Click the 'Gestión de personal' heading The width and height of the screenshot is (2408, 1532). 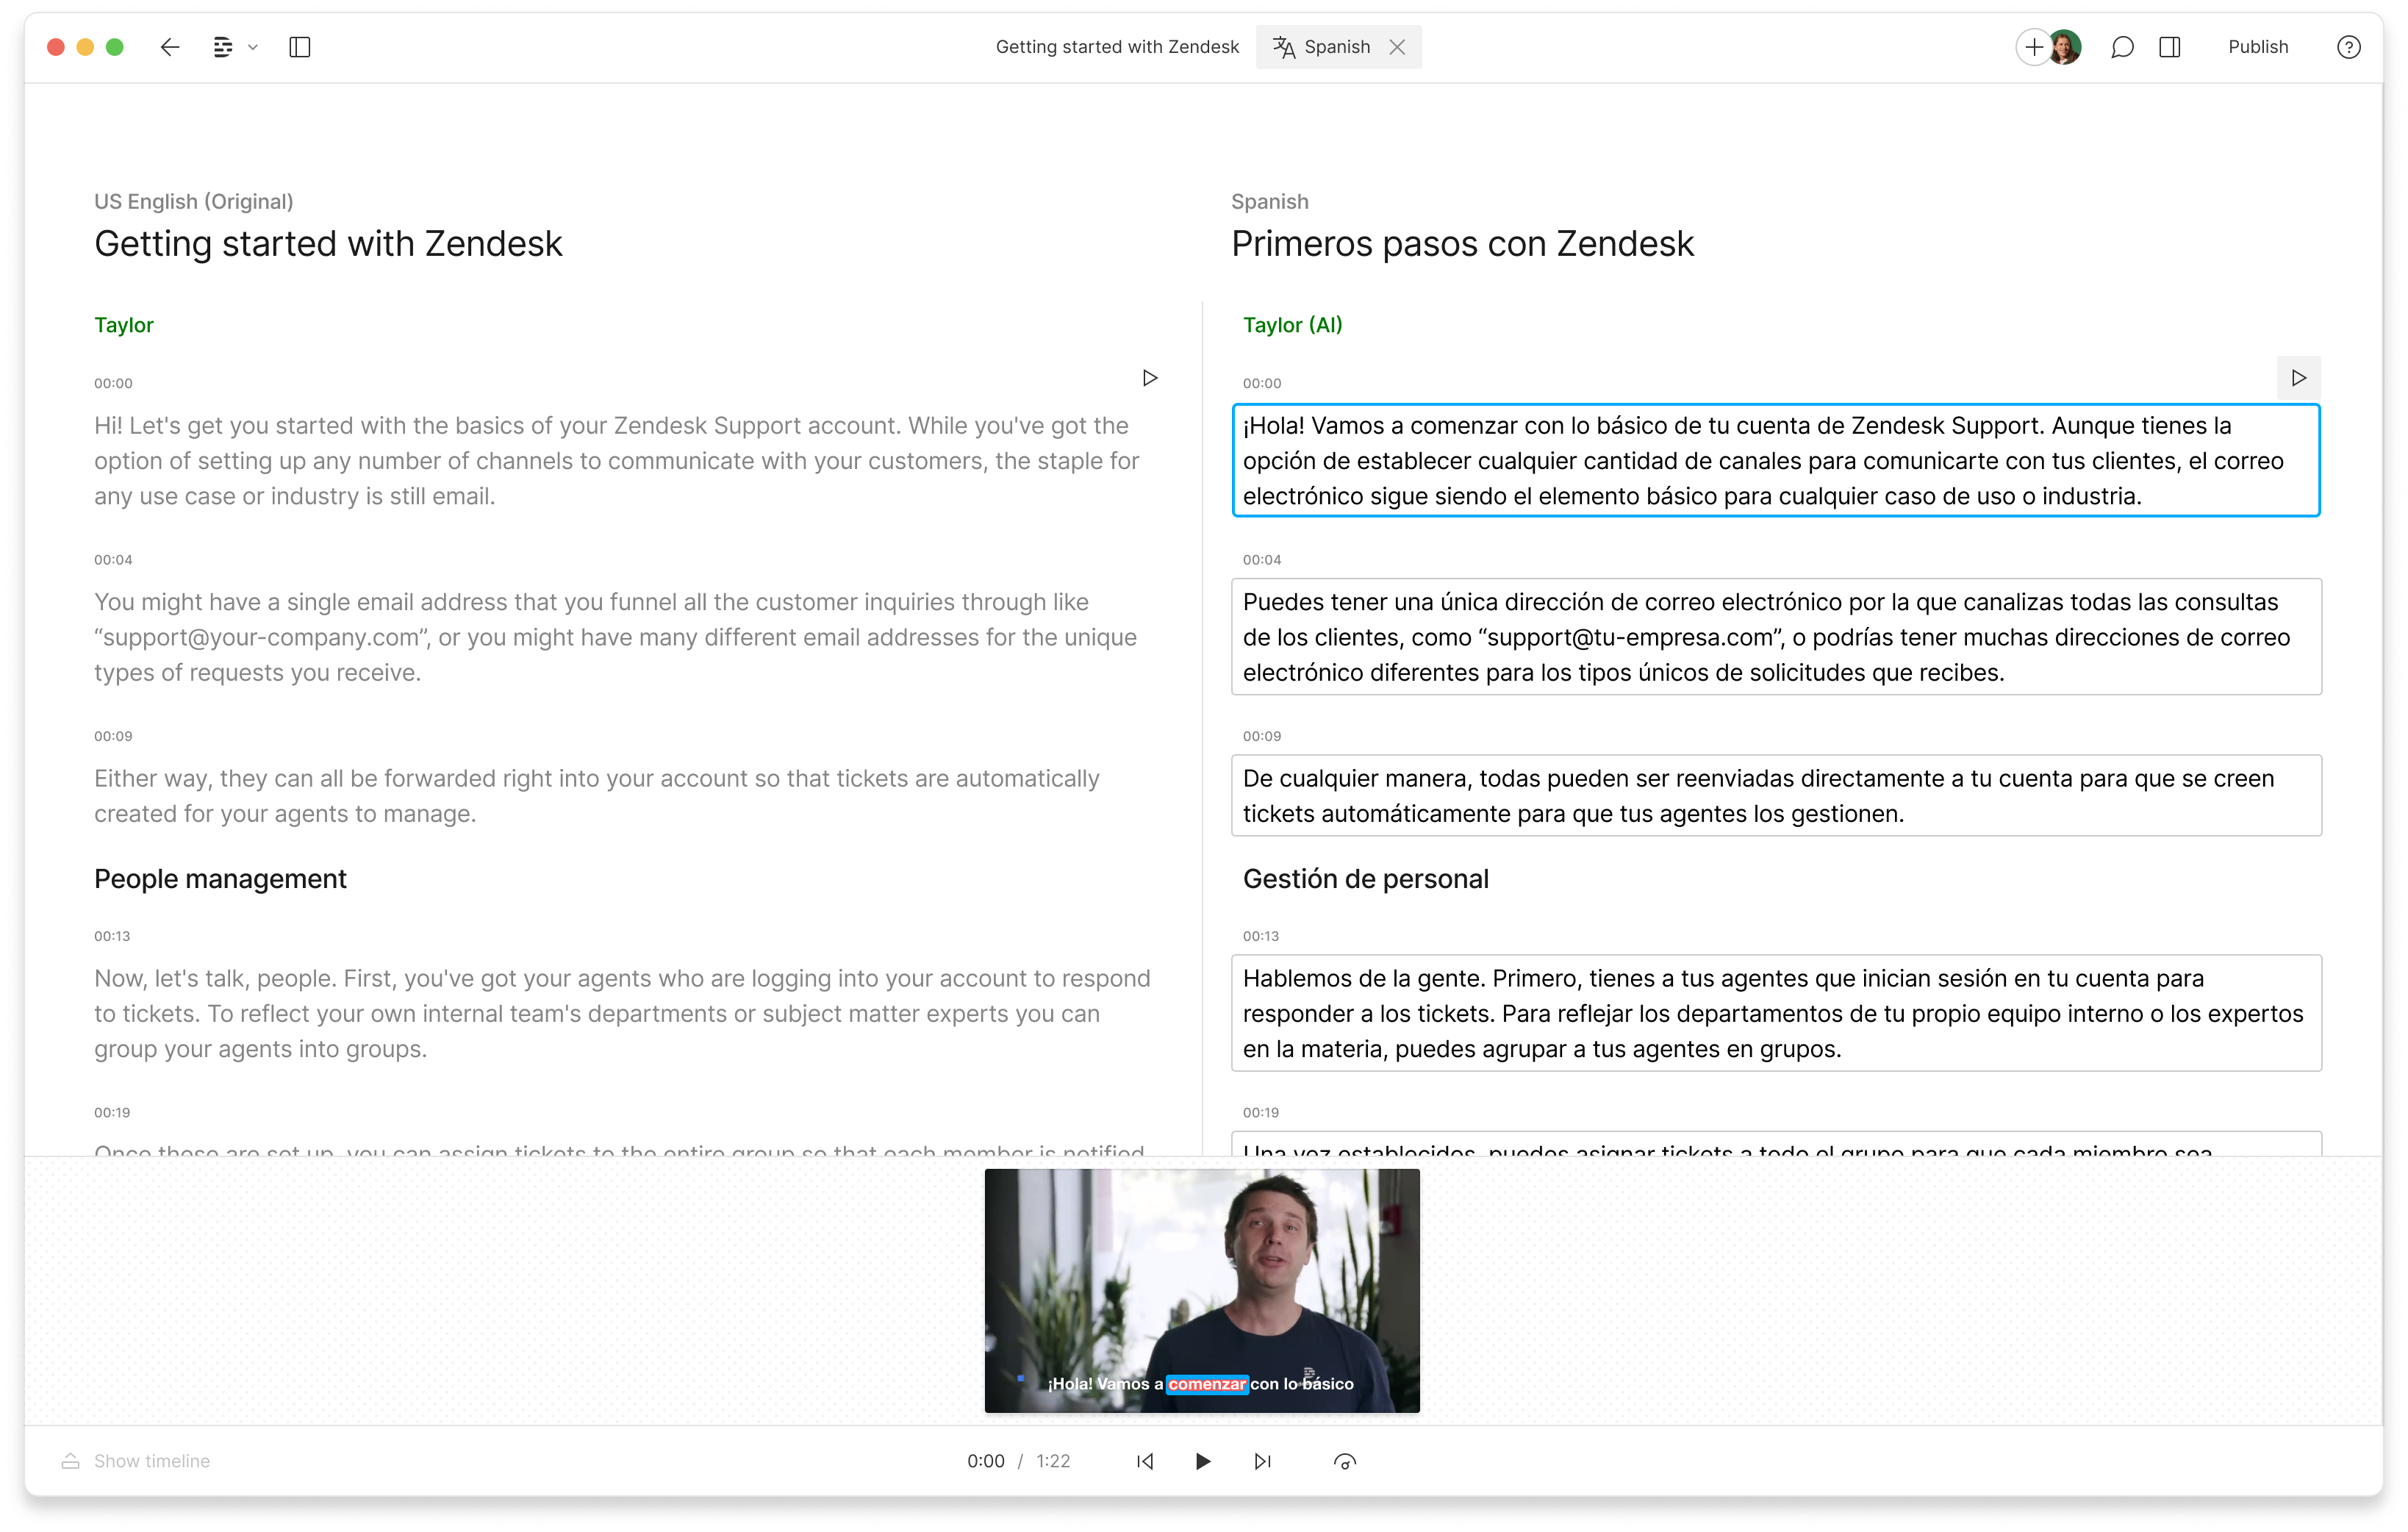pyautogui.click(x=1365, y=879)
